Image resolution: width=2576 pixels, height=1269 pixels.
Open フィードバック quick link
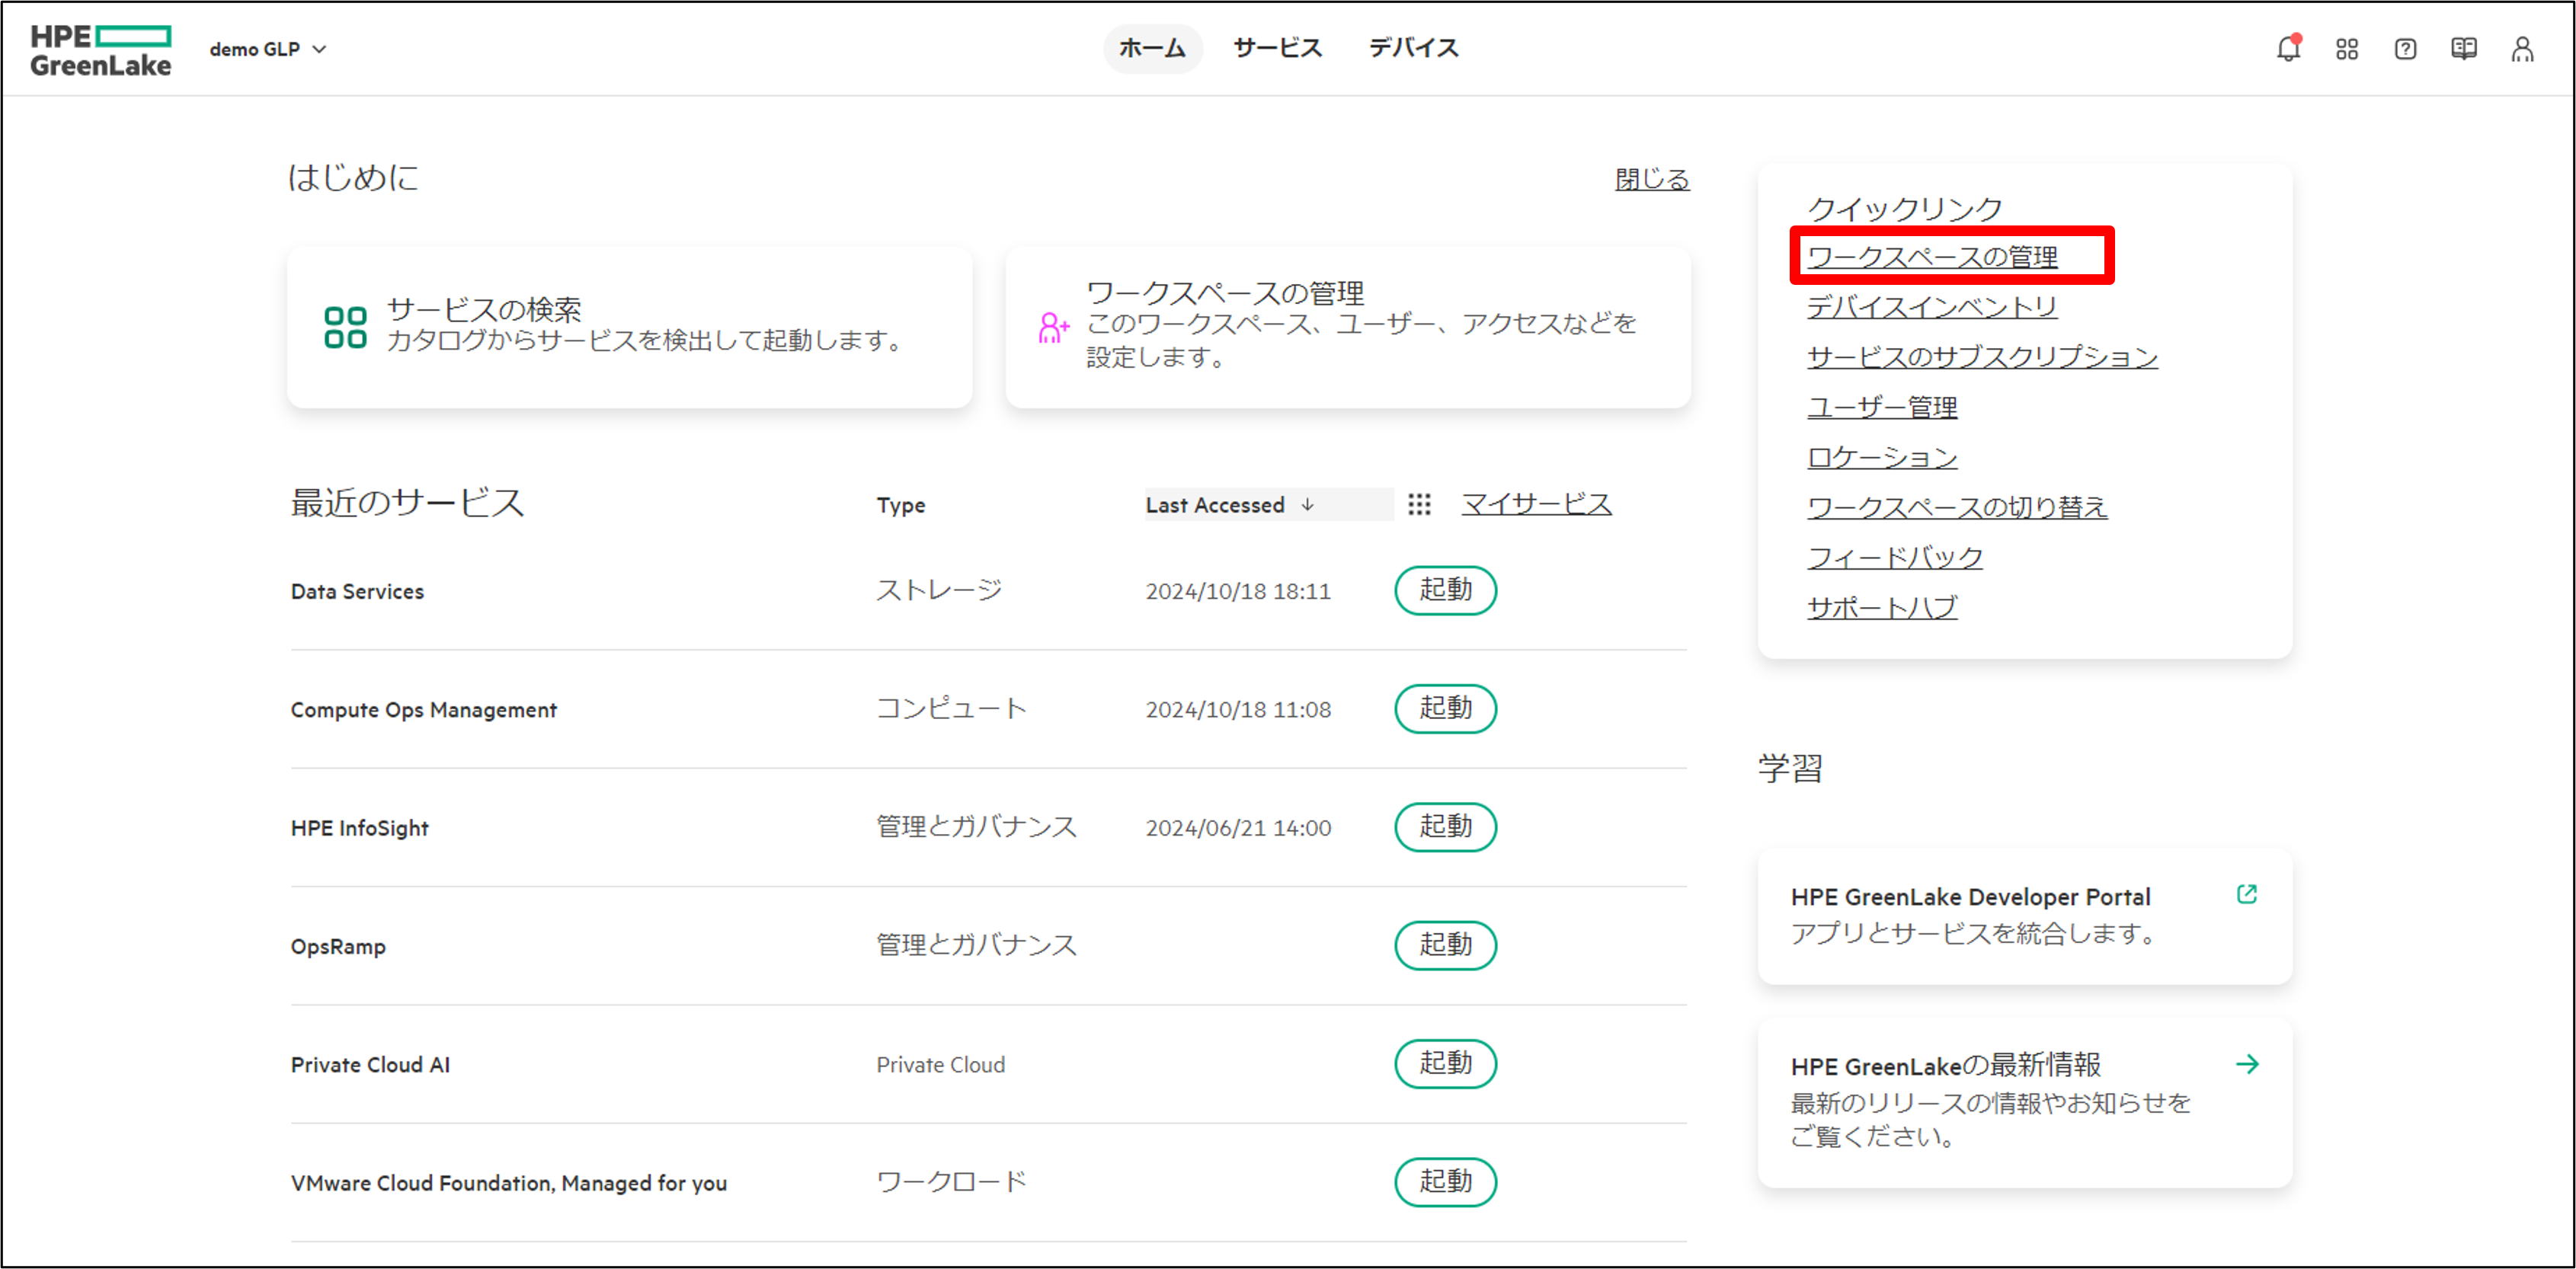[1895, 557]
